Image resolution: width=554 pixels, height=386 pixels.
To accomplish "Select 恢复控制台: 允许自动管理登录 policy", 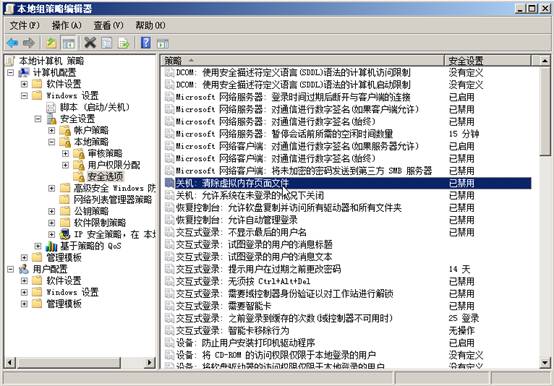I will click(x=237, y=220).
